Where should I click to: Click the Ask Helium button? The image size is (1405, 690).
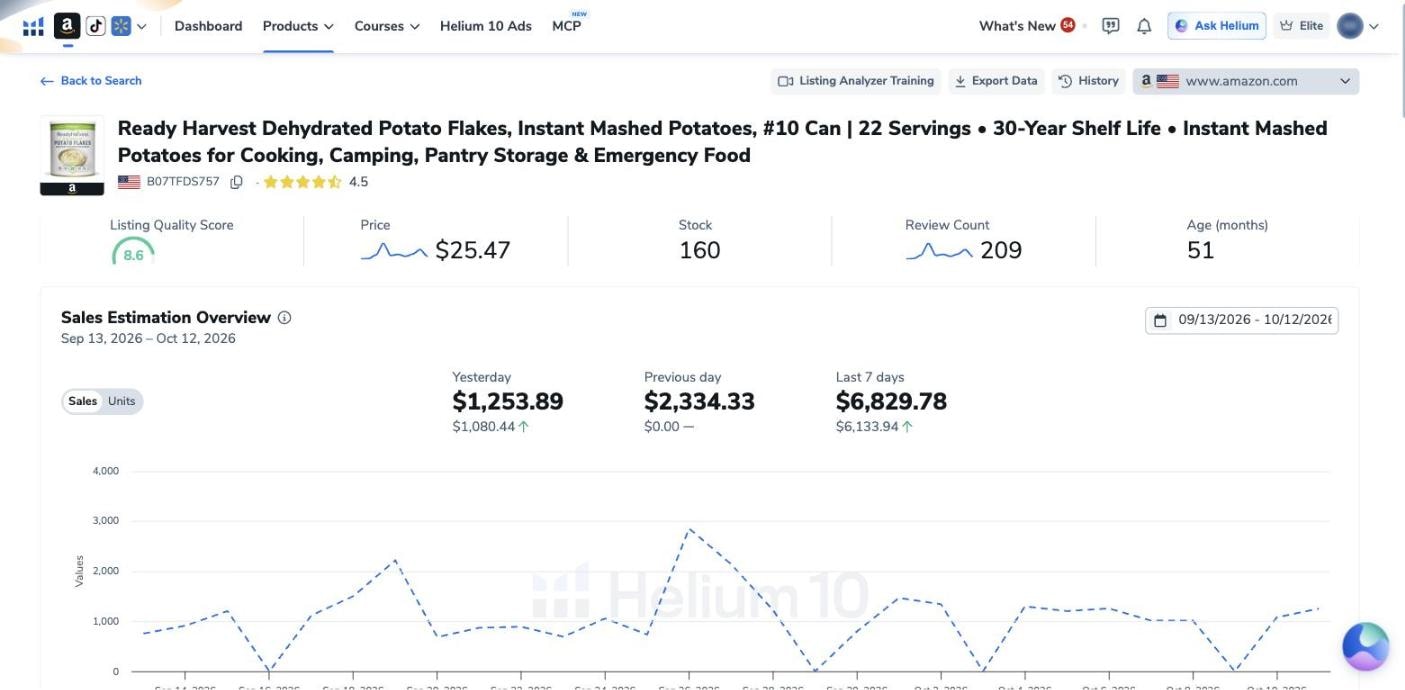(1216, 26)
